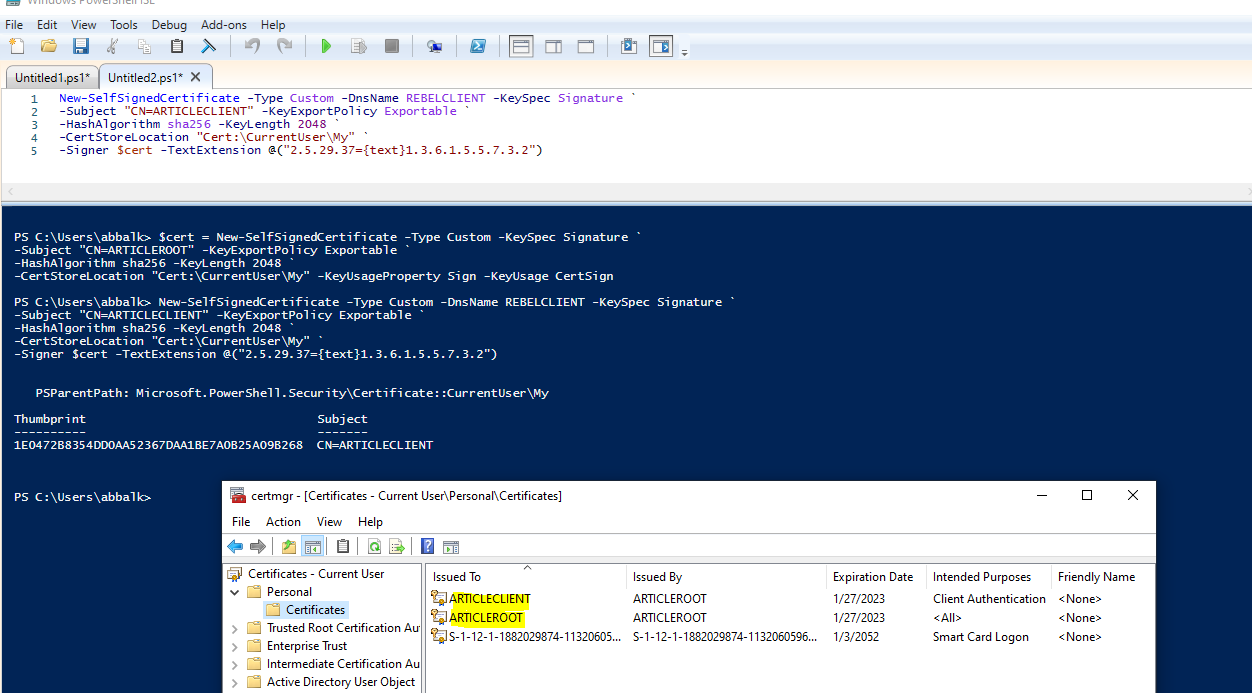Save the script with the floppy disk icon

81,46
